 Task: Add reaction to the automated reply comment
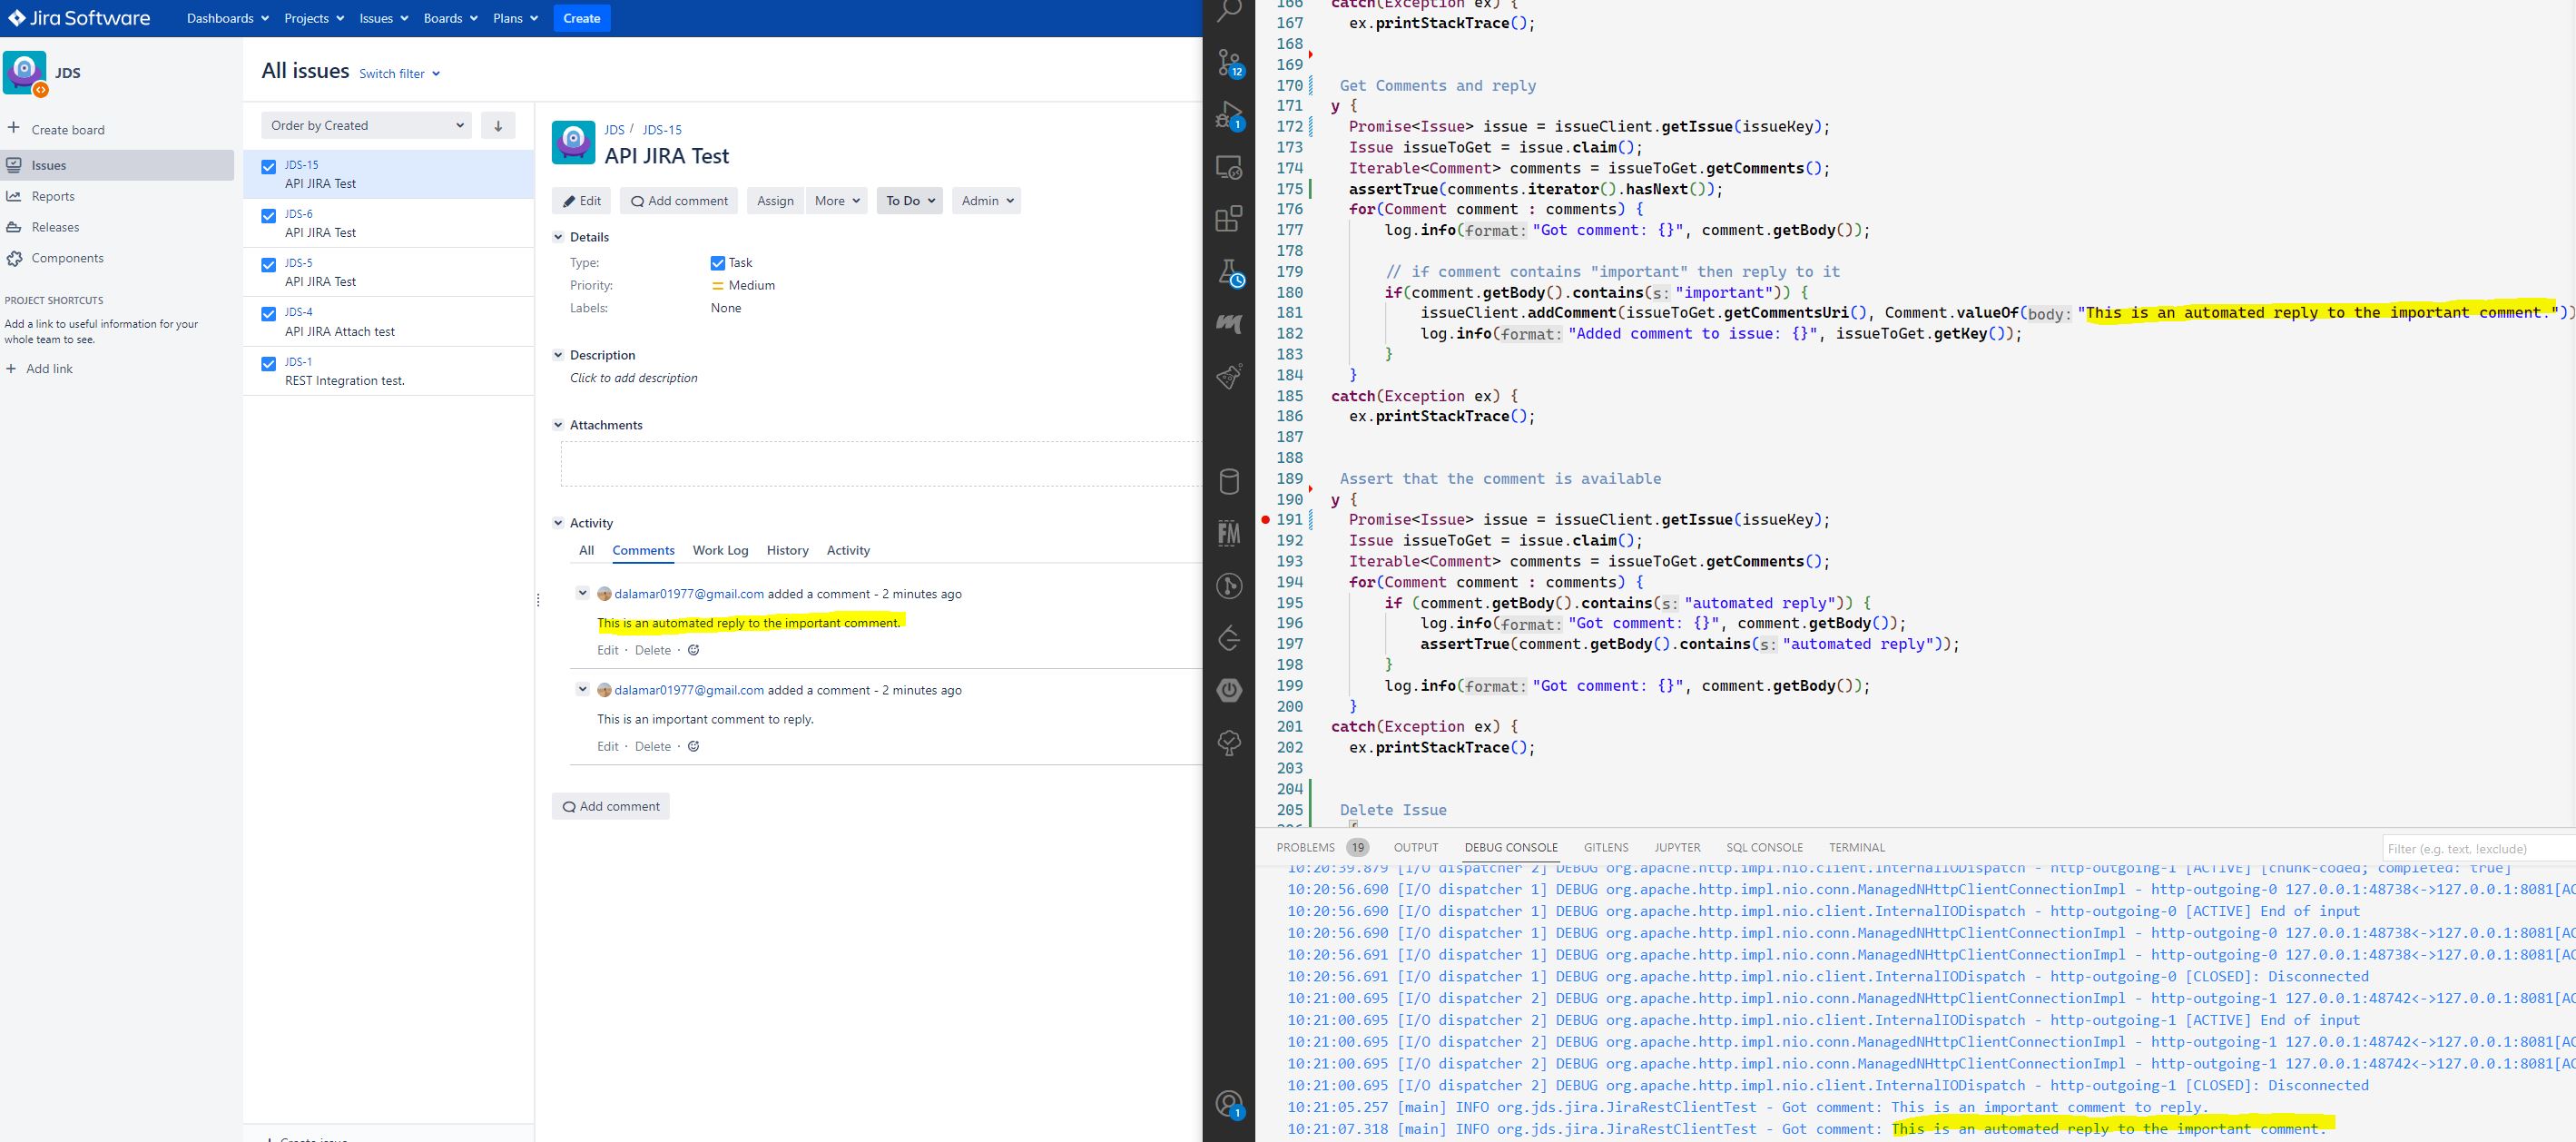click(x=693, y=650)
